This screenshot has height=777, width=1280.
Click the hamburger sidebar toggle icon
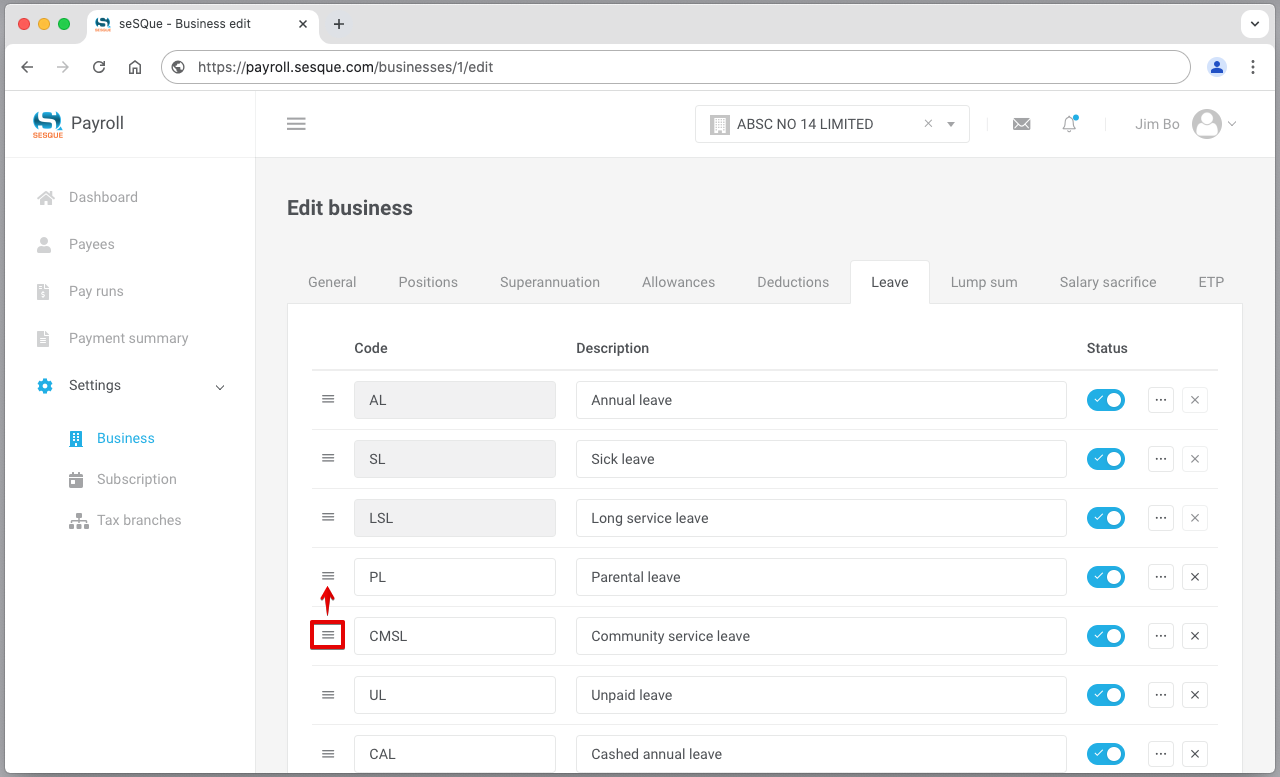click(296, 124)
